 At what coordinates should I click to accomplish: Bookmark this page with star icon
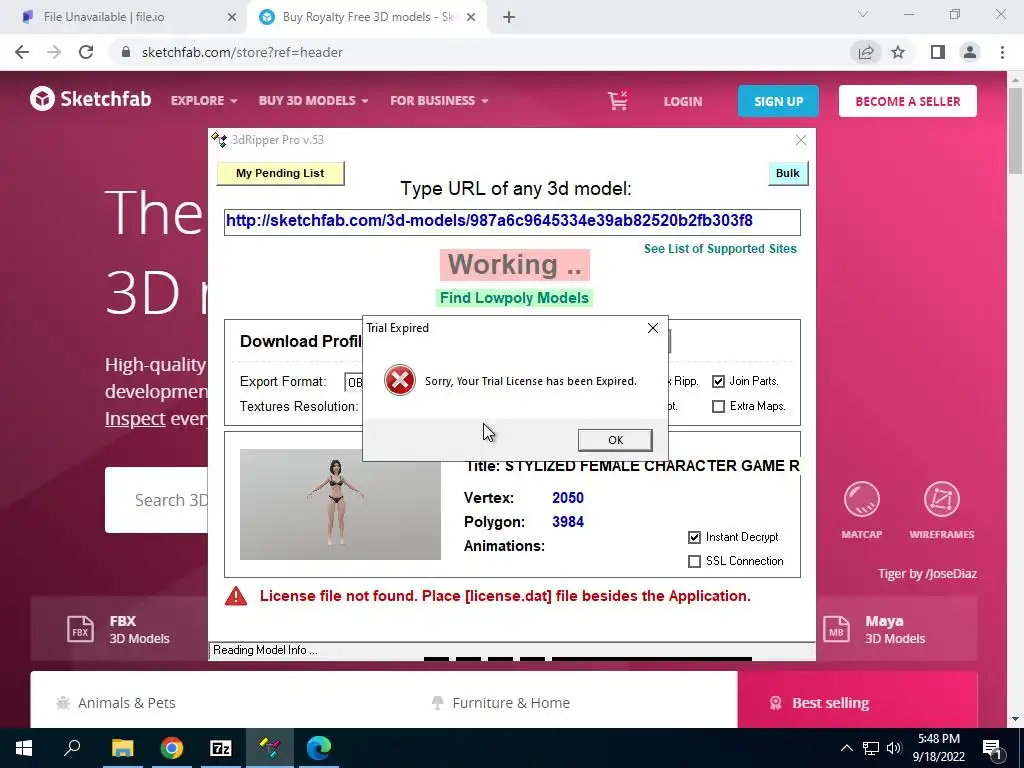898,52
